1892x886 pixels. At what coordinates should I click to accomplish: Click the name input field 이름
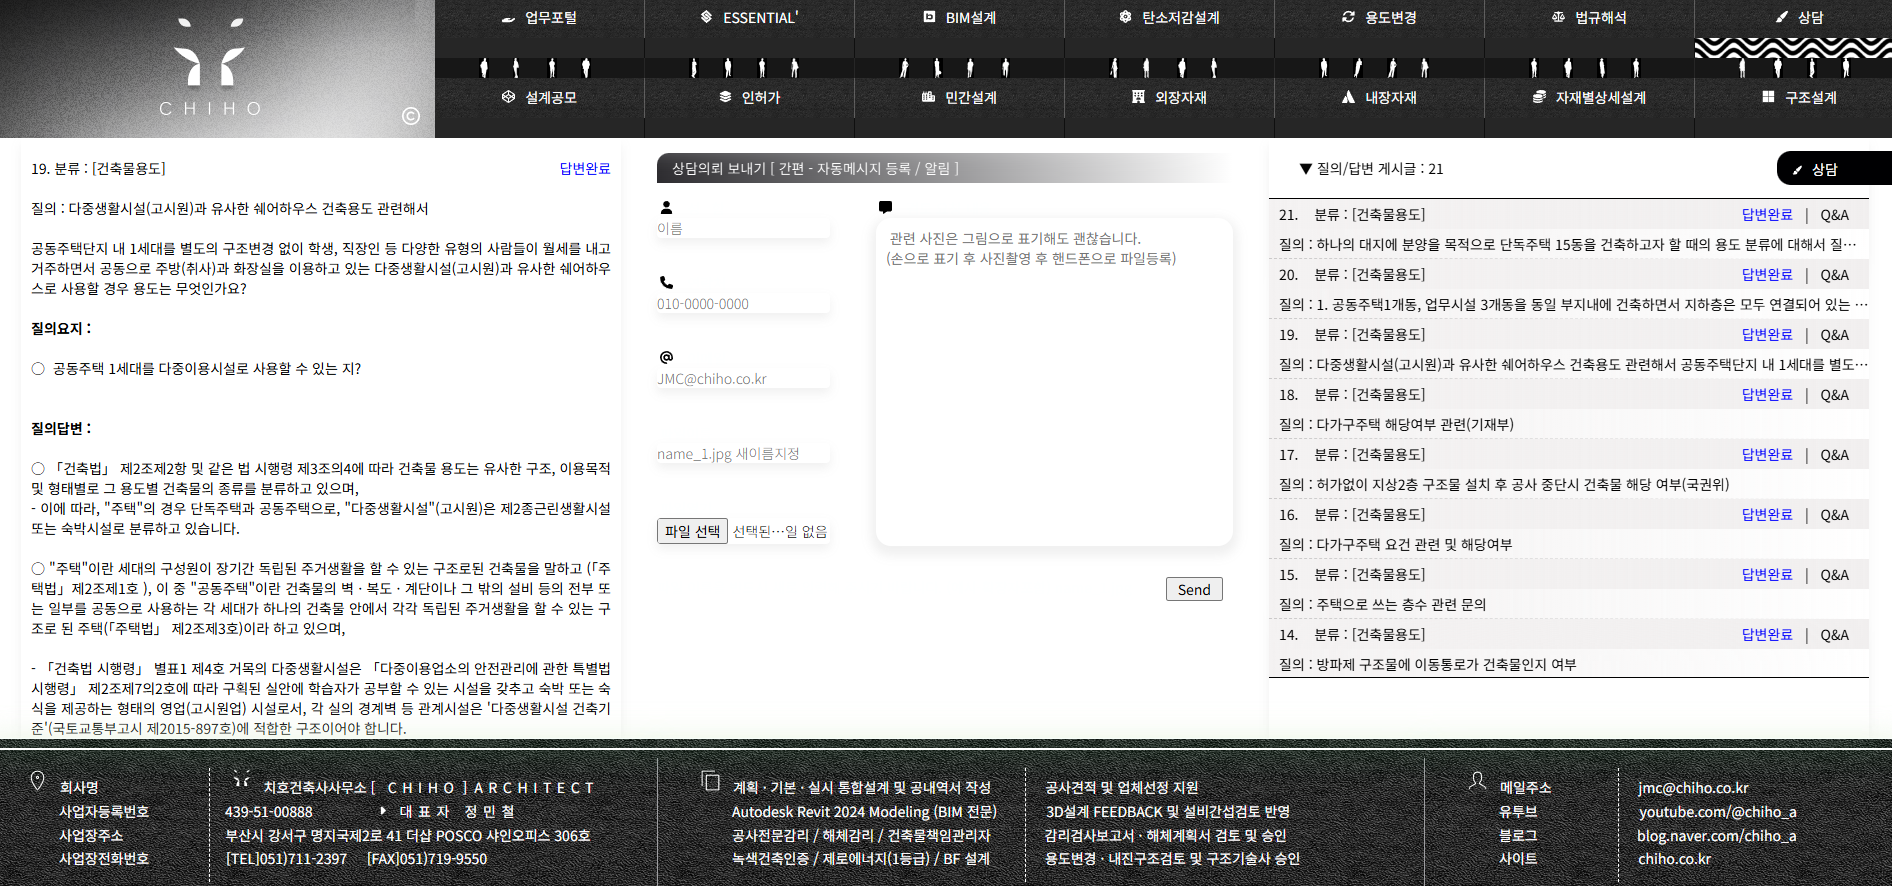click(742, 229)
